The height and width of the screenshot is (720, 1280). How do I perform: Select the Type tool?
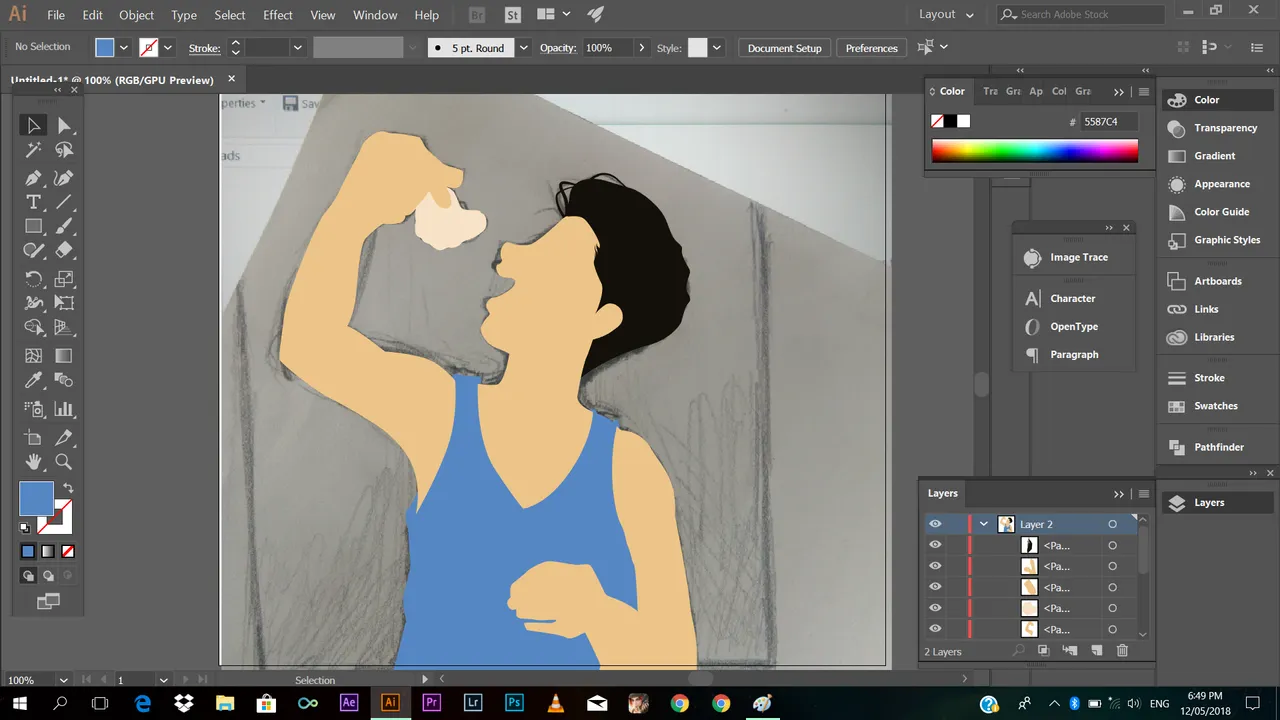(x=33, y=202)
